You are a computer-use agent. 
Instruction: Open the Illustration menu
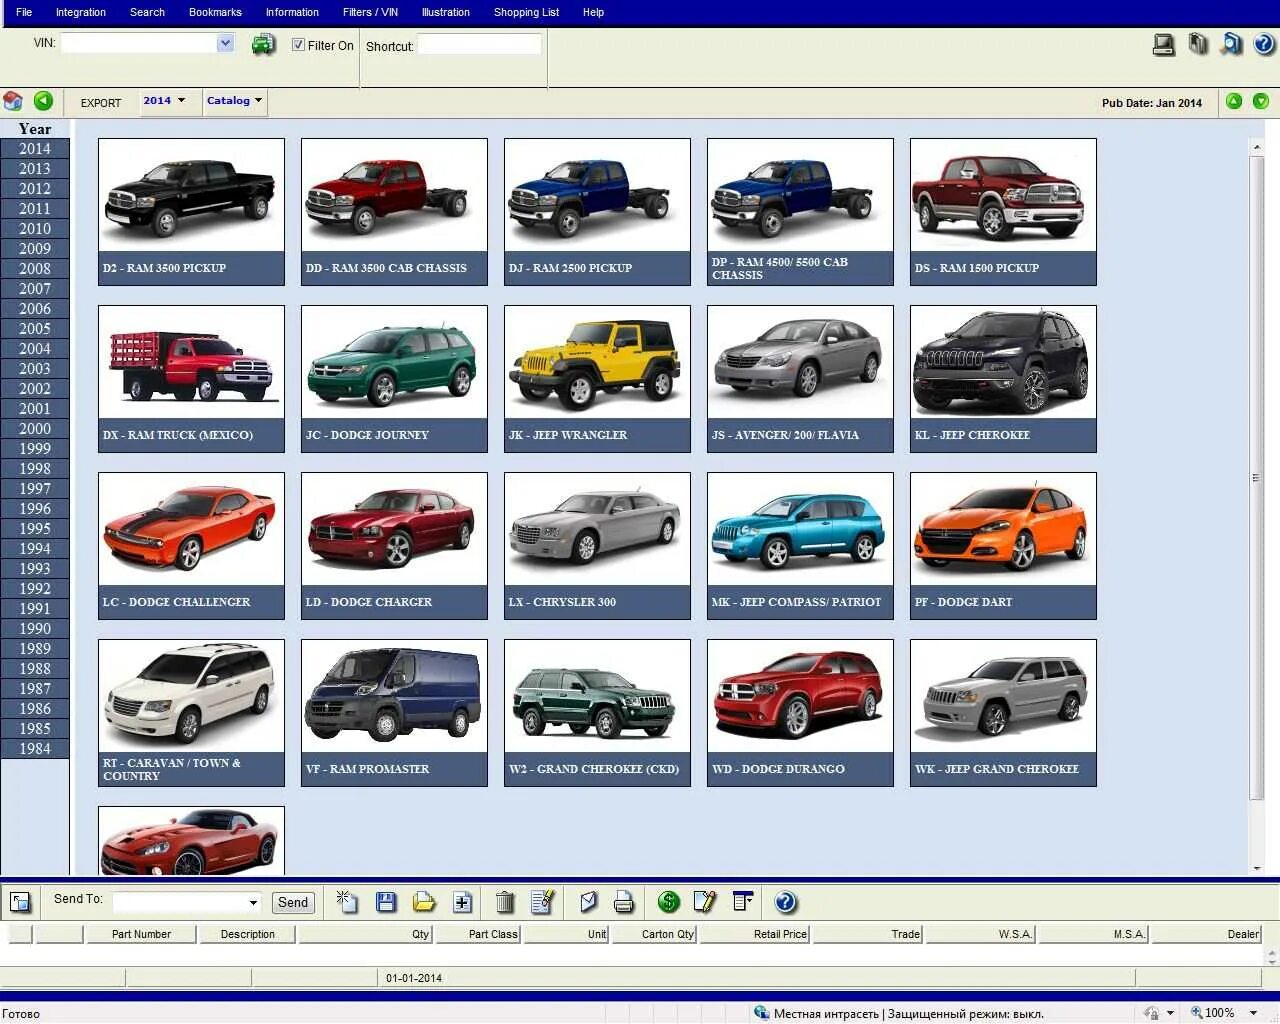coord(446,12)
